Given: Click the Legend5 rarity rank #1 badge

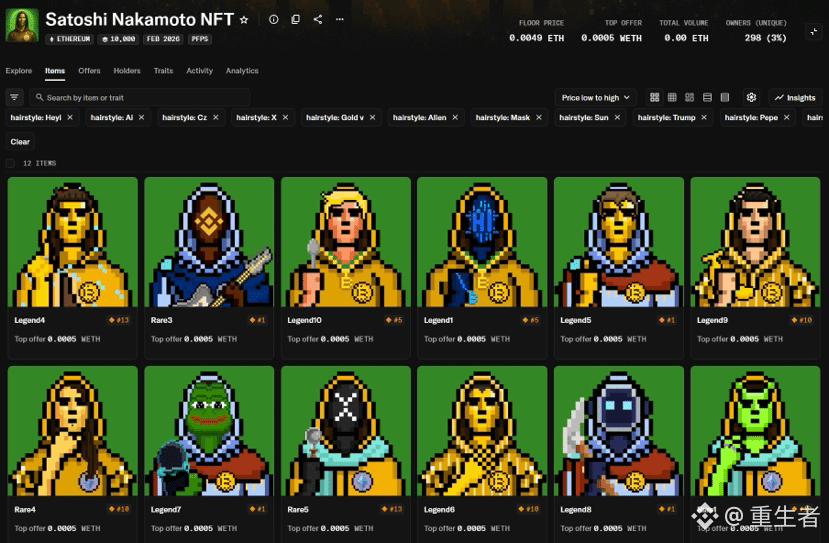Looking at the screenshot, I should (667, 320).
